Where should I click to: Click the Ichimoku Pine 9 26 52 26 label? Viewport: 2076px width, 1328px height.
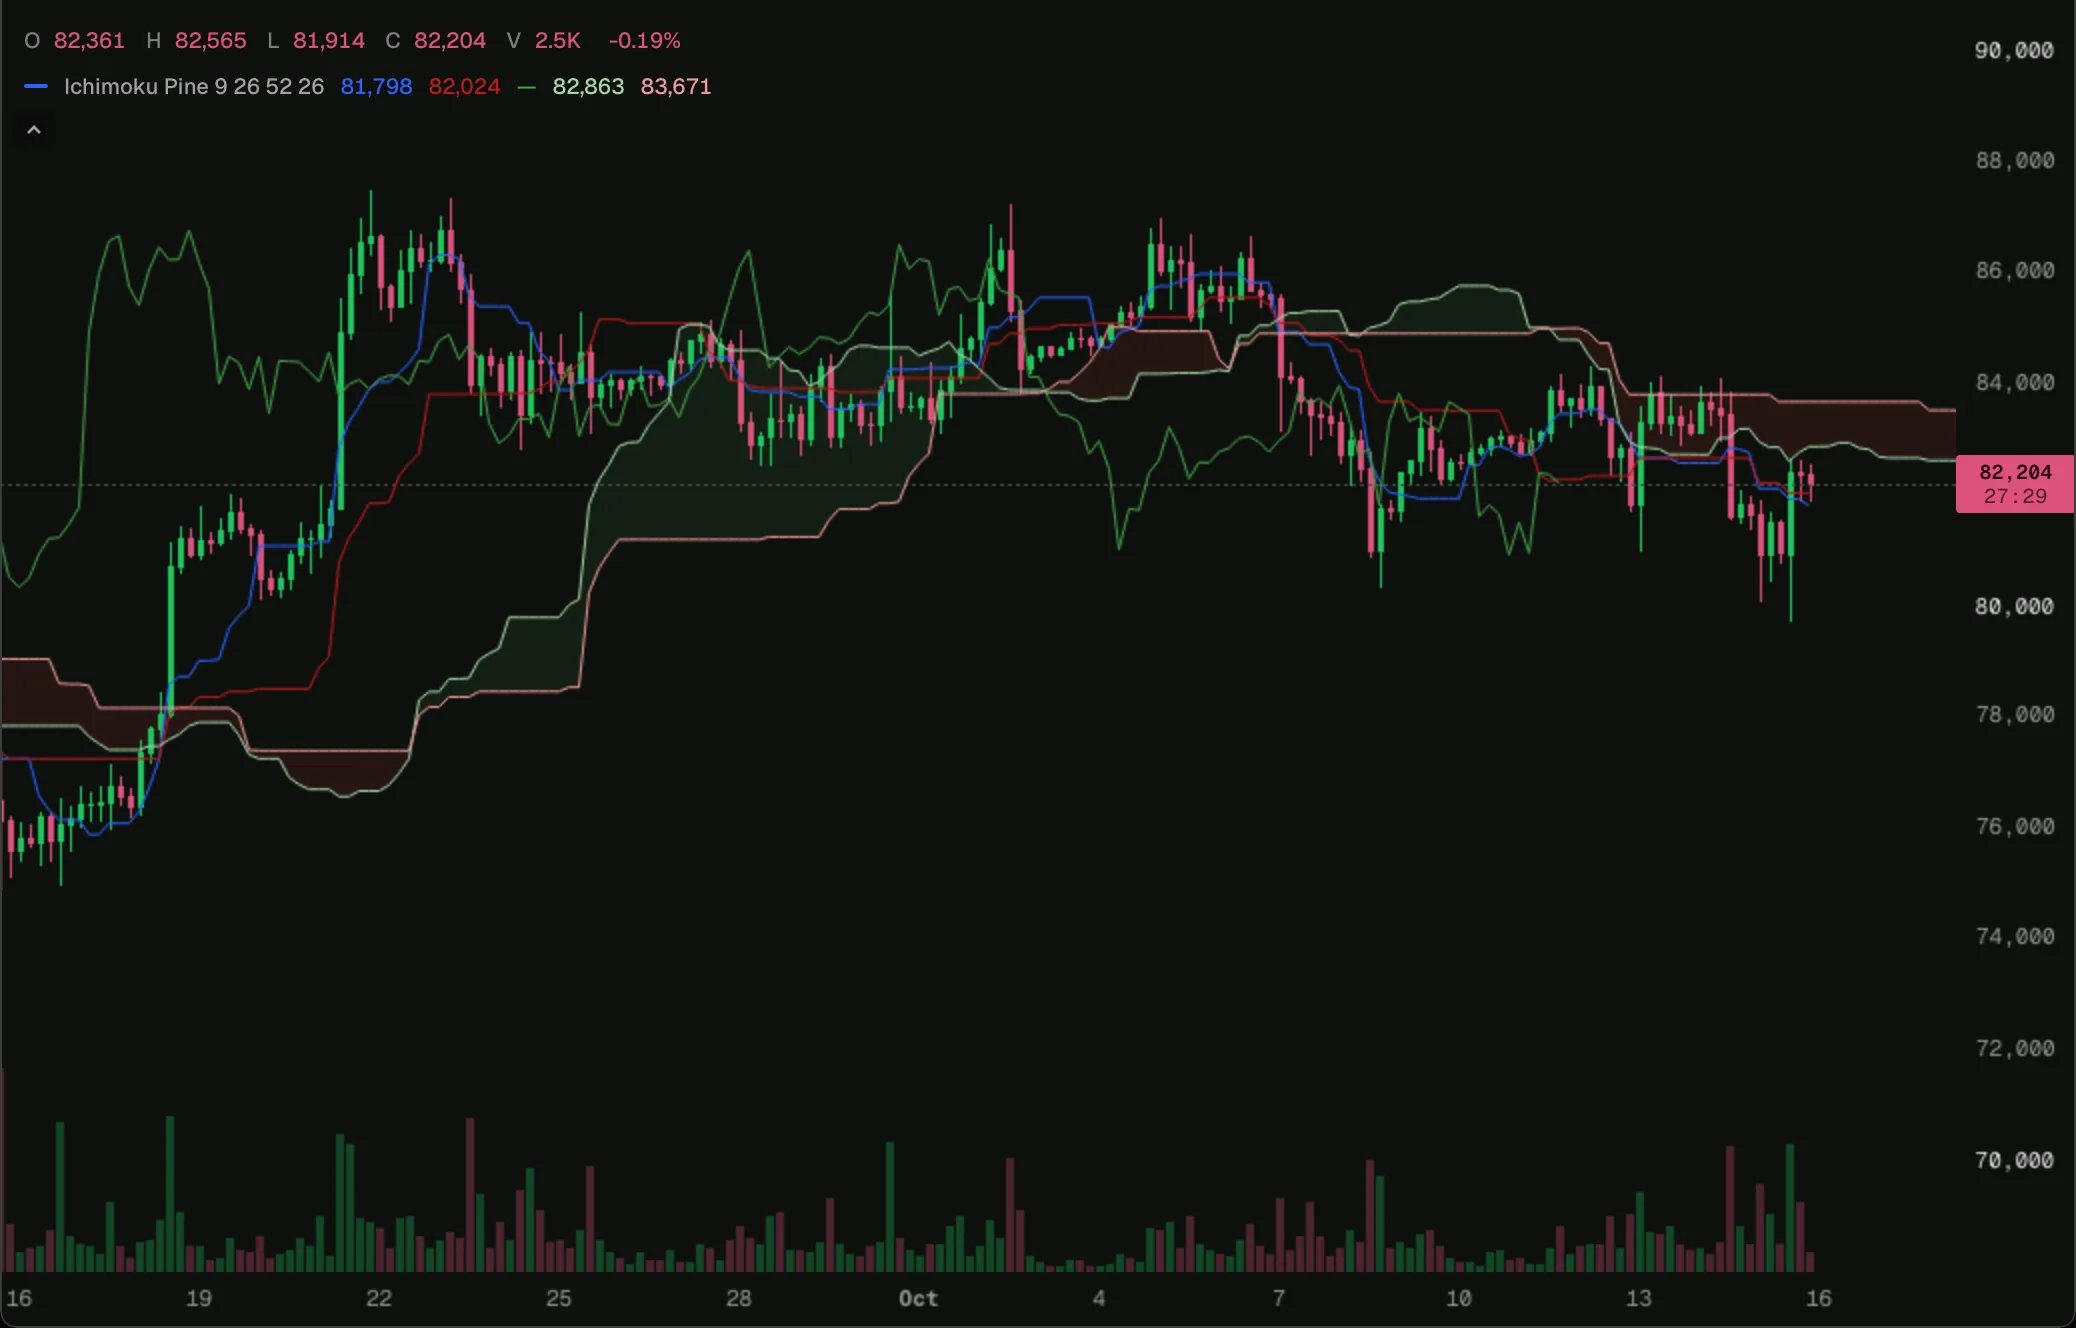click(x=194, y=87)
